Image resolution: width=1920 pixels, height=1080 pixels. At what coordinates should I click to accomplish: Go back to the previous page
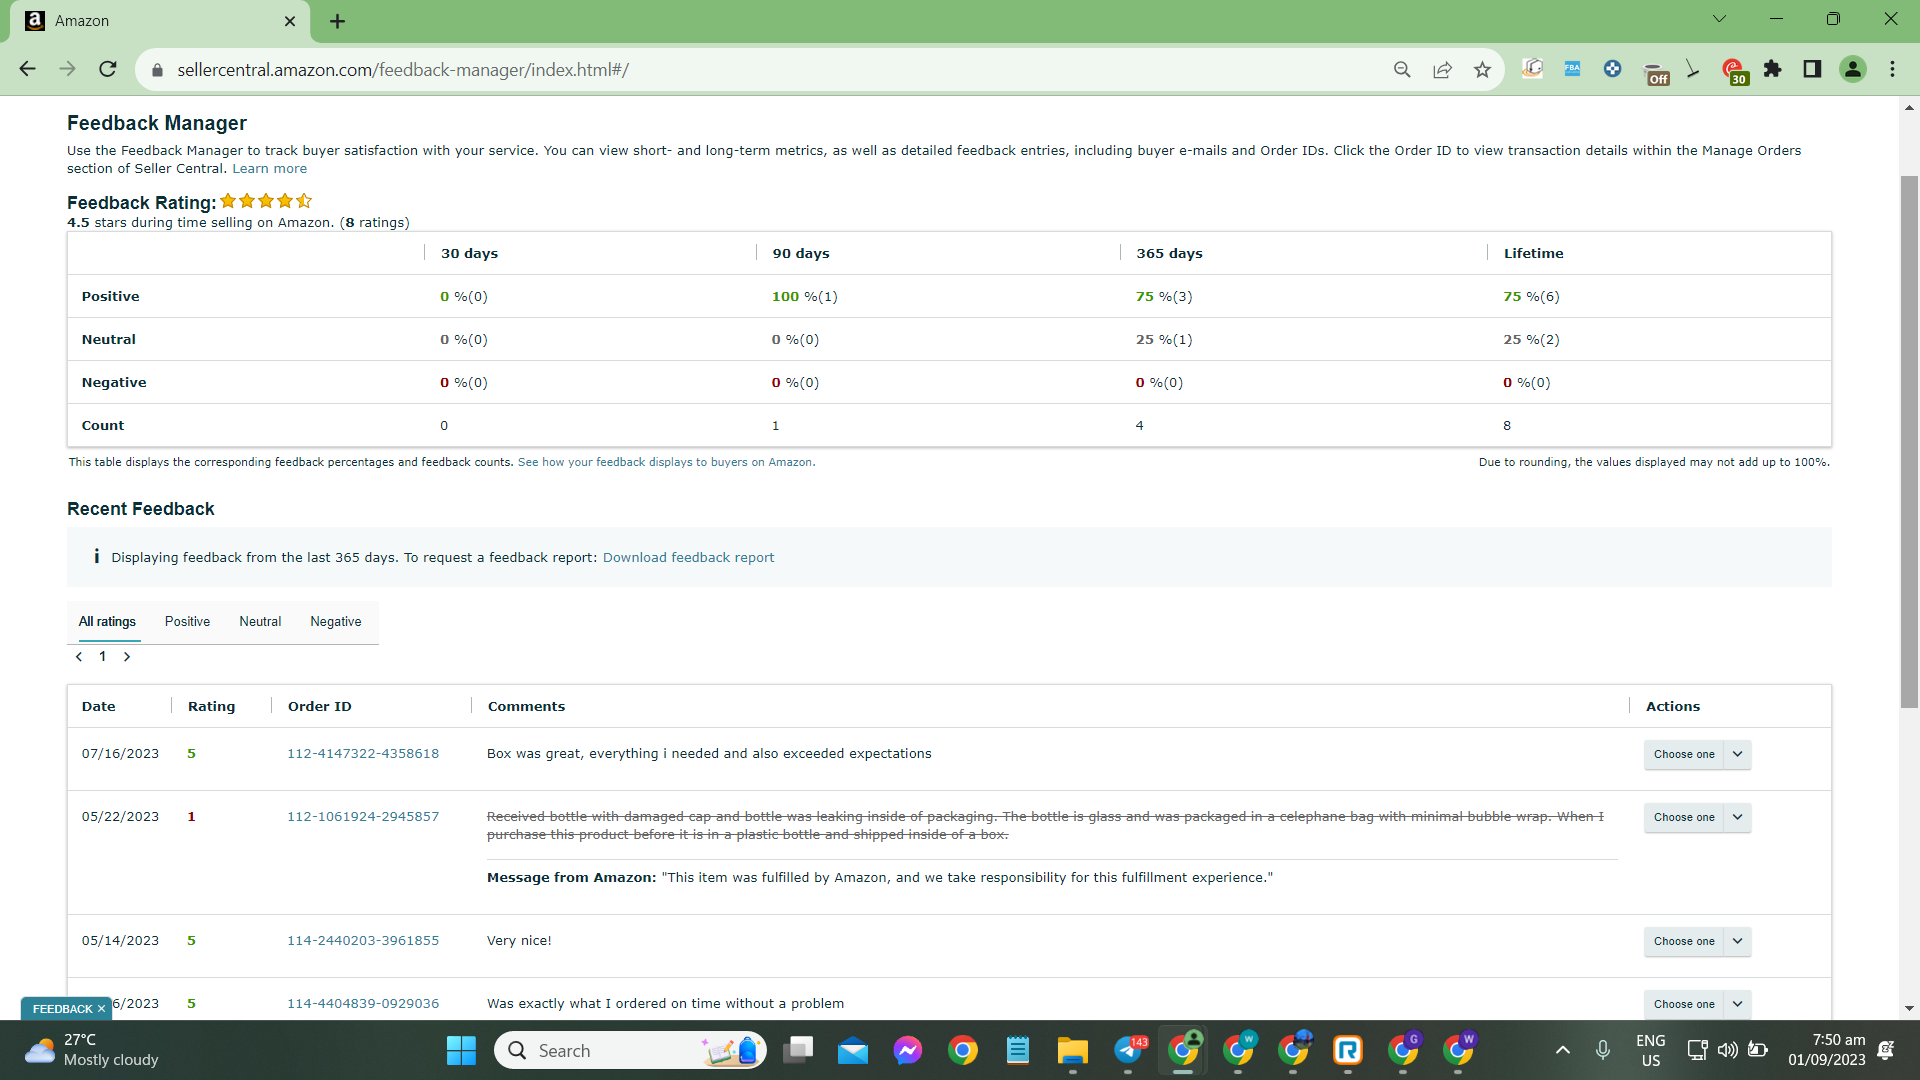pos(28,69)
